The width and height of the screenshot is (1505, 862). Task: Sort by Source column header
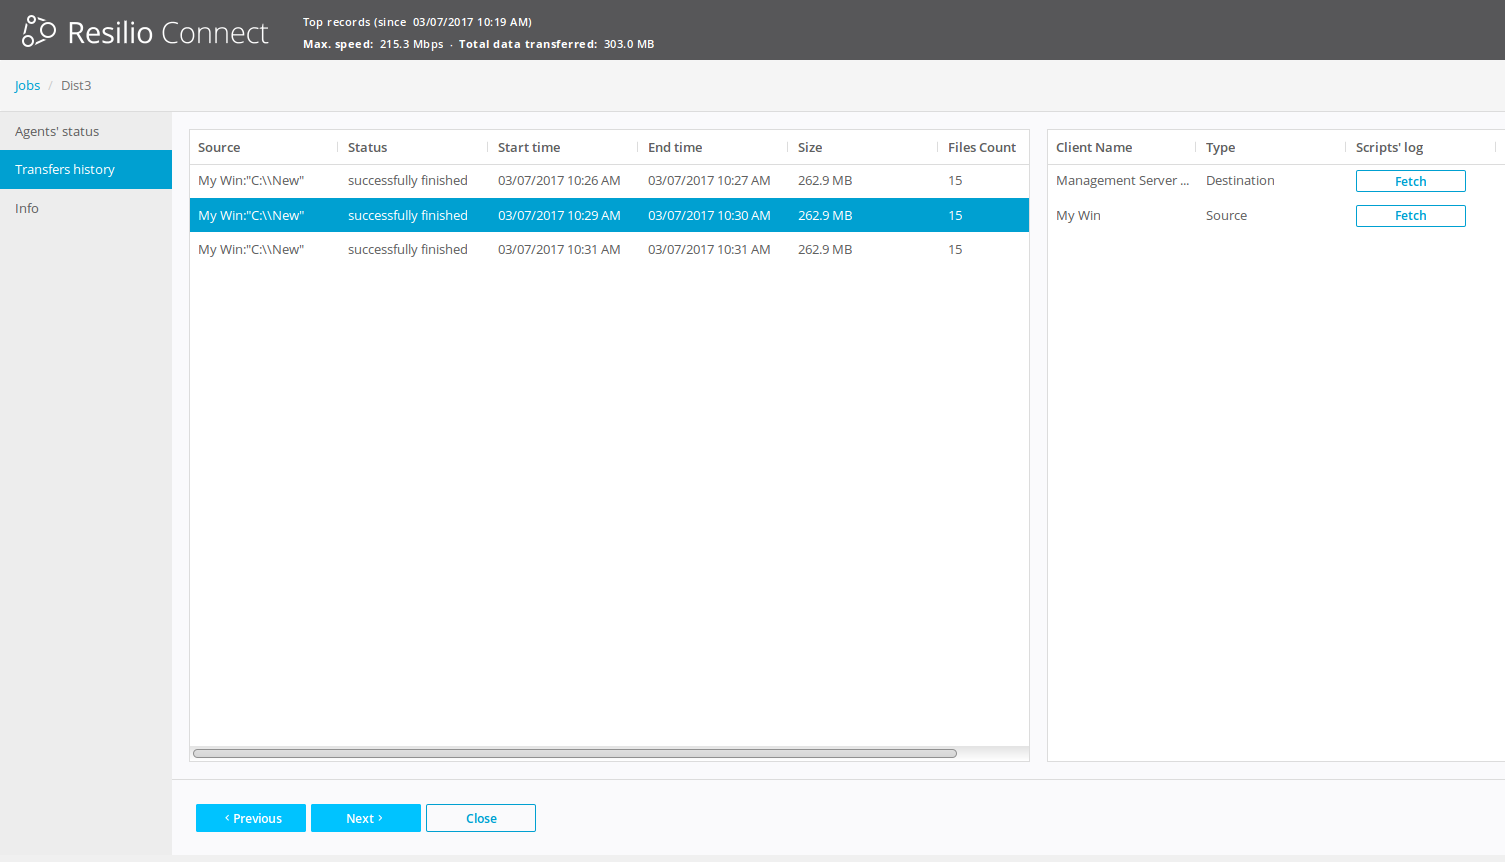[219, 148]
